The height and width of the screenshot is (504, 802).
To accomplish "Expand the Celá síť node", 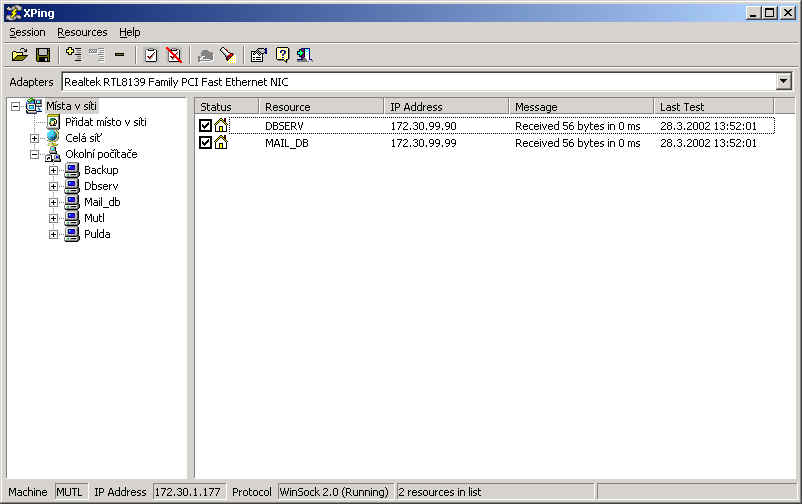I will [x=34, y=138].
